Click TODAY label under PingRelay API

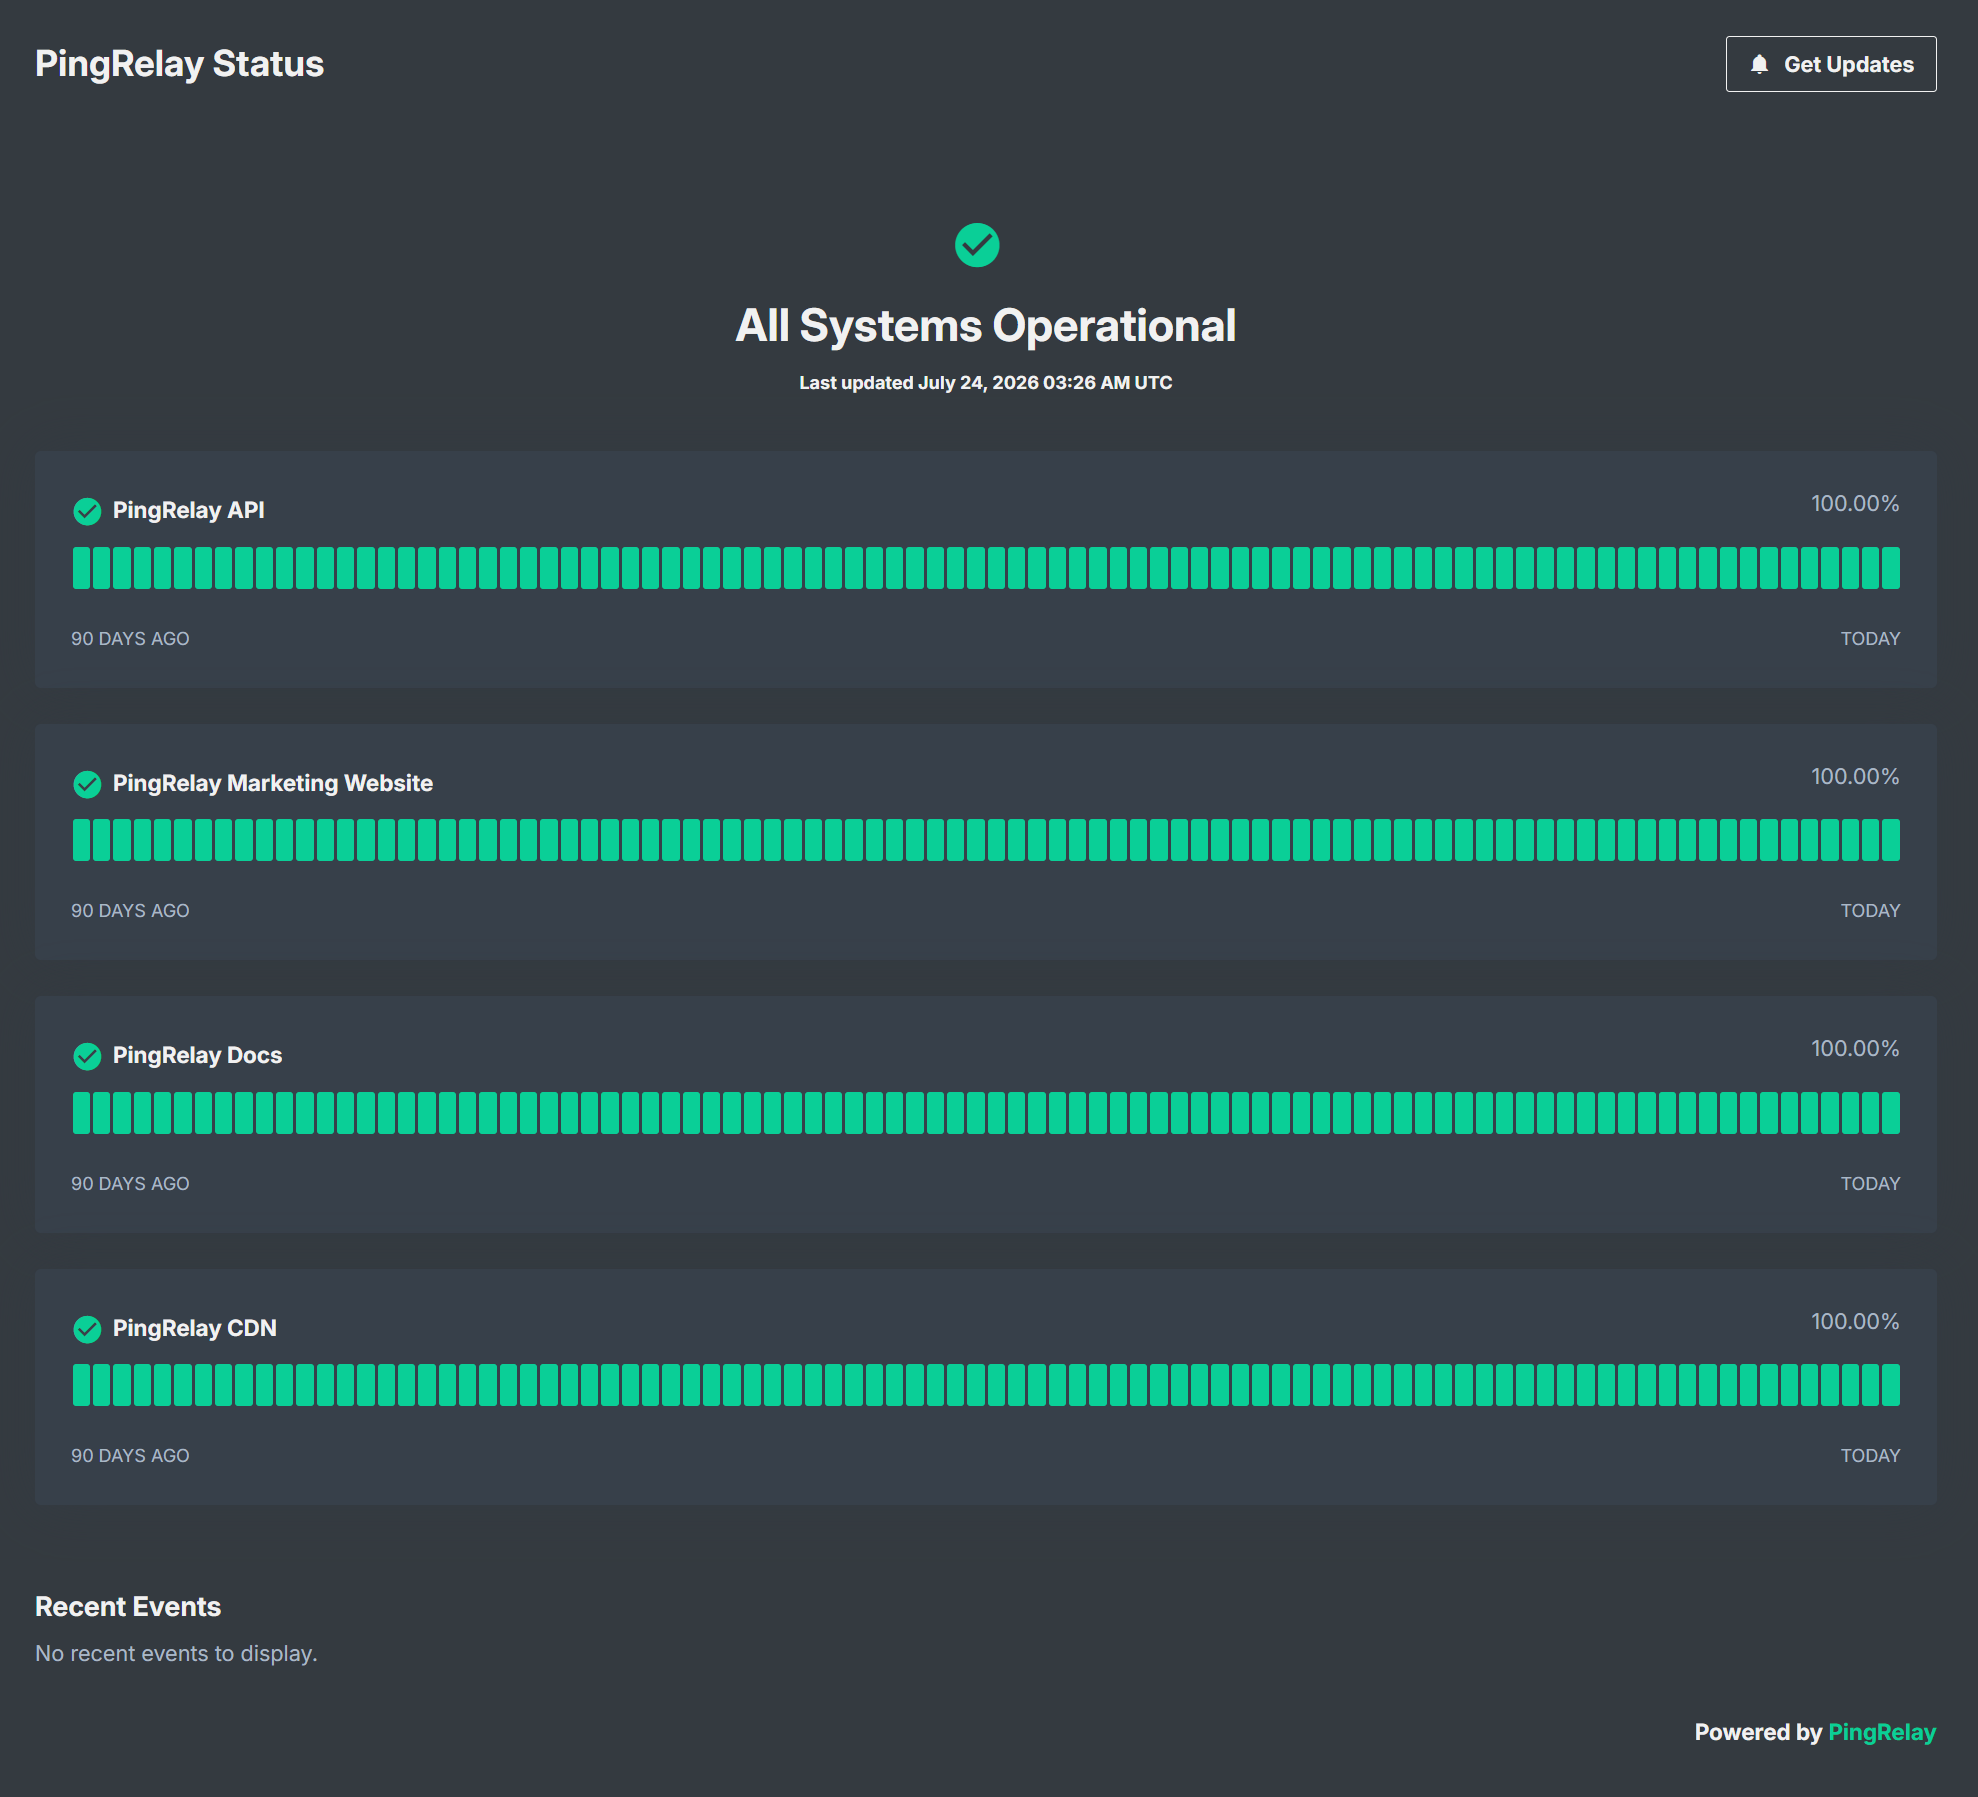point(1870,638)
